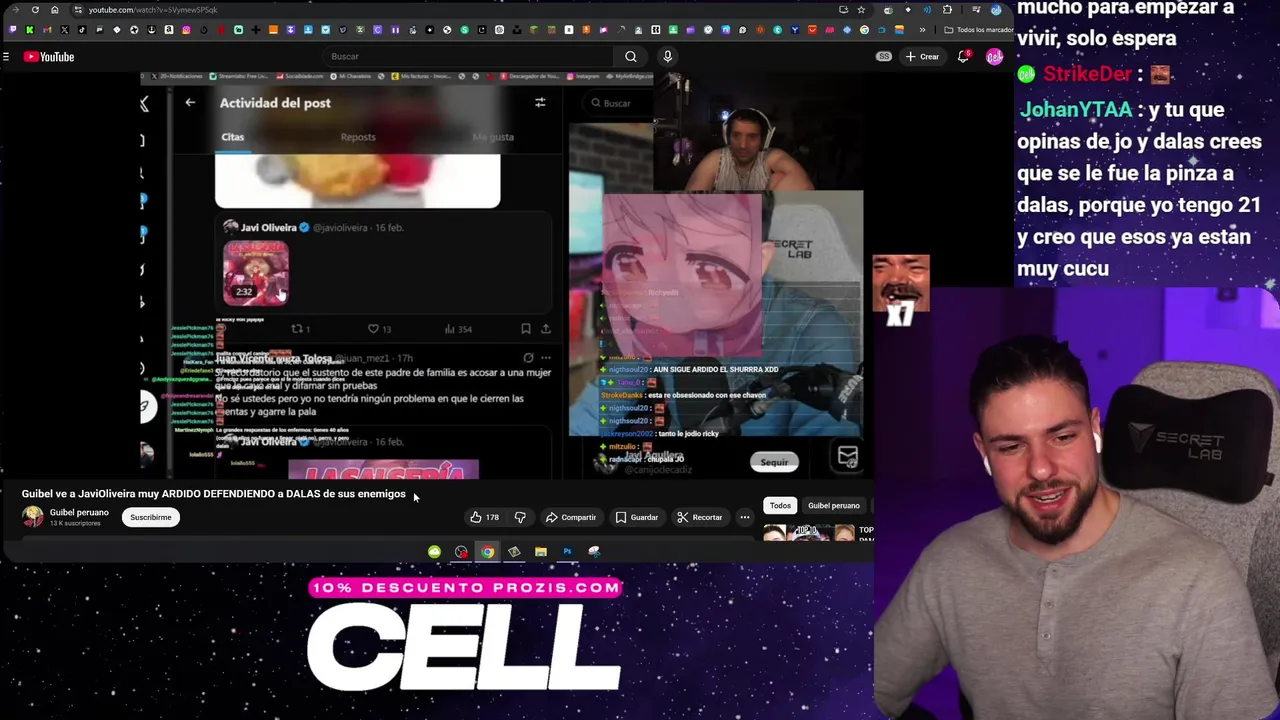Open YouTube notifications bell
1280x720 pixels.
tap(963, 57)
